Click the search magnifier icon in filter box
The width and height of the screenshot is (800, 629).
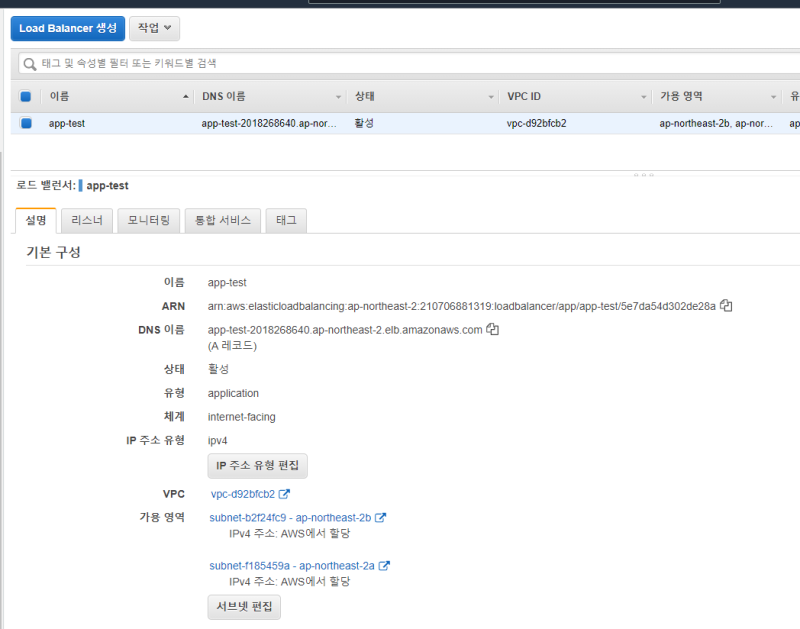coord(30,63)
